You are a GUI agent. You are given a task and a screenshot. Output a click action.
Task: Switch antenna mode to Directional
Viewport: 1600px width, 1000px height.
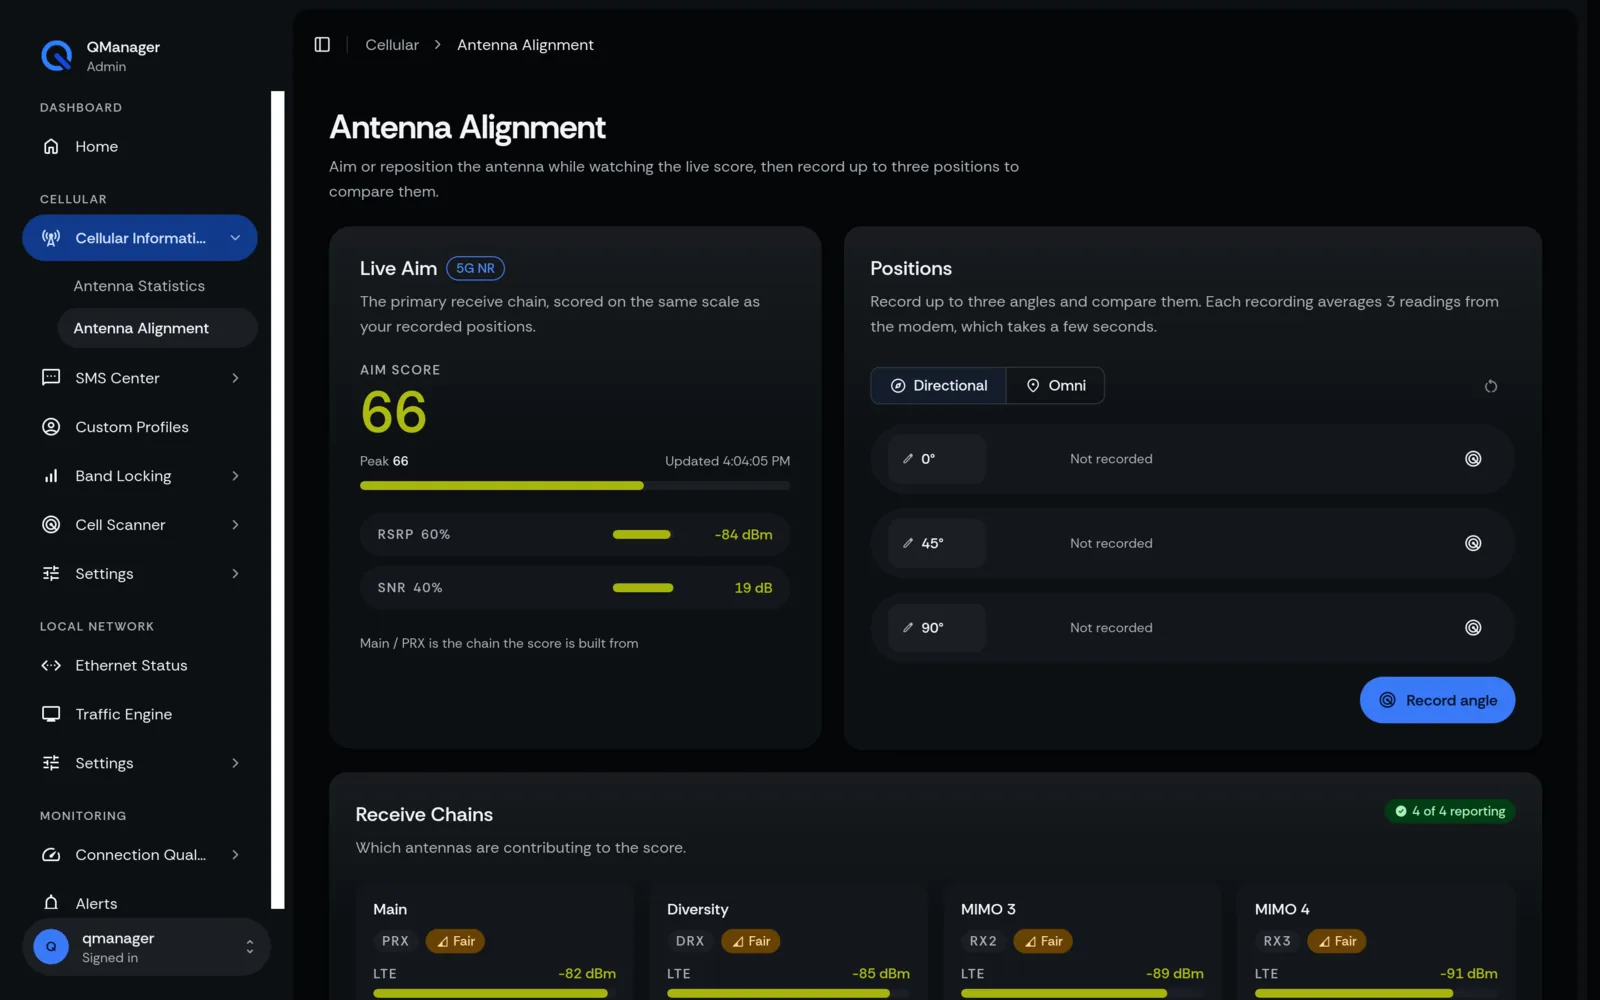pyautogui.click(x=938, y=386)
